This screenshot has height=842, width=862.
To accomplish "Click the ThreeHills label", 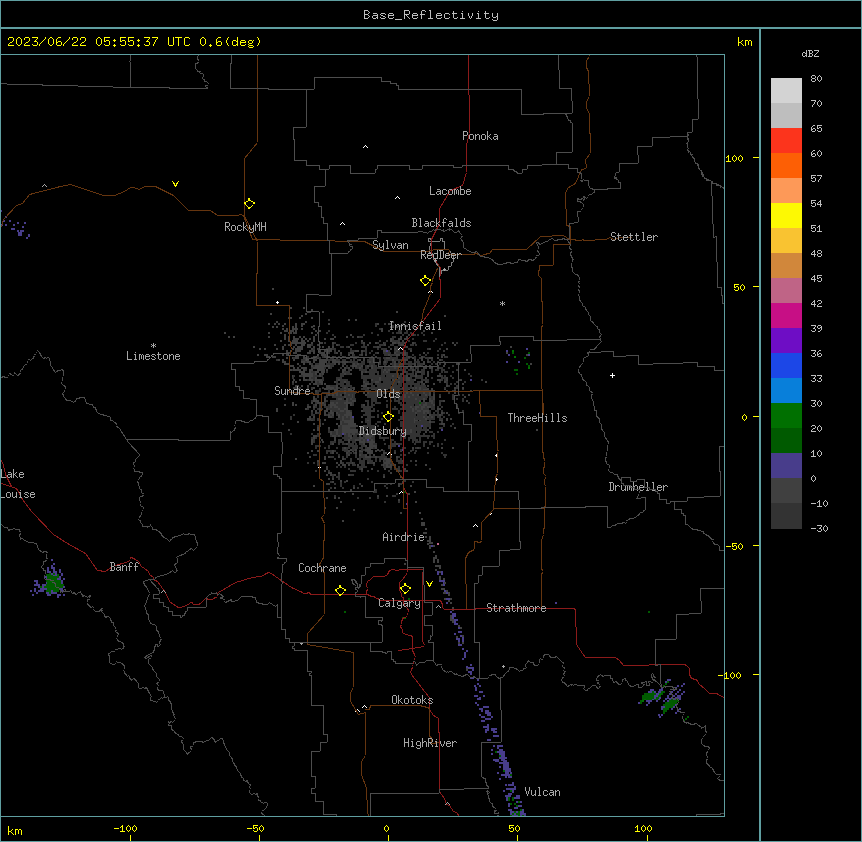I will (537, 418).
